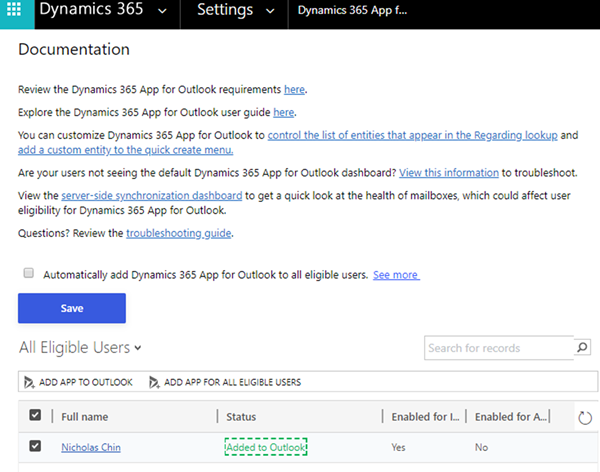The width and height of the screenshot is (600, 472).
Task: Open the Nicholas Chin user link
Action: [x=91, y=447]
